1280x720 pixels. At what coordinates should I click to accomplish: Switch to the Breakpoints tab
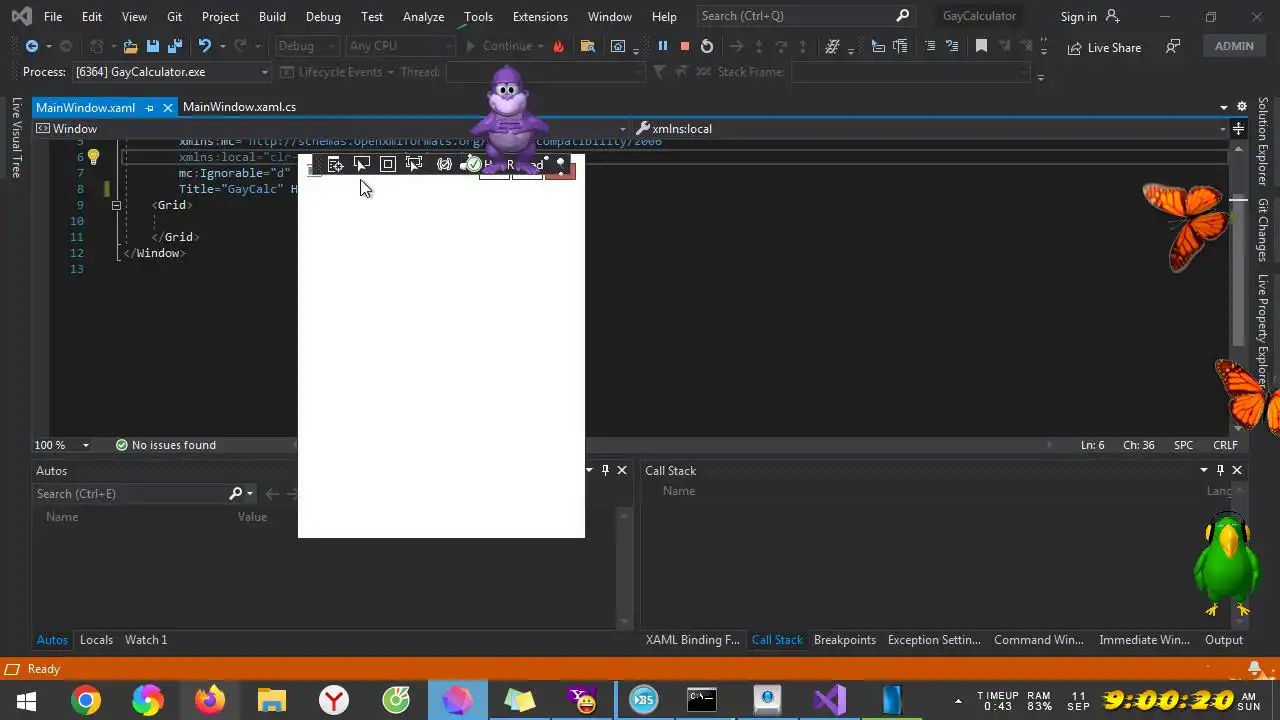(845, 640)
